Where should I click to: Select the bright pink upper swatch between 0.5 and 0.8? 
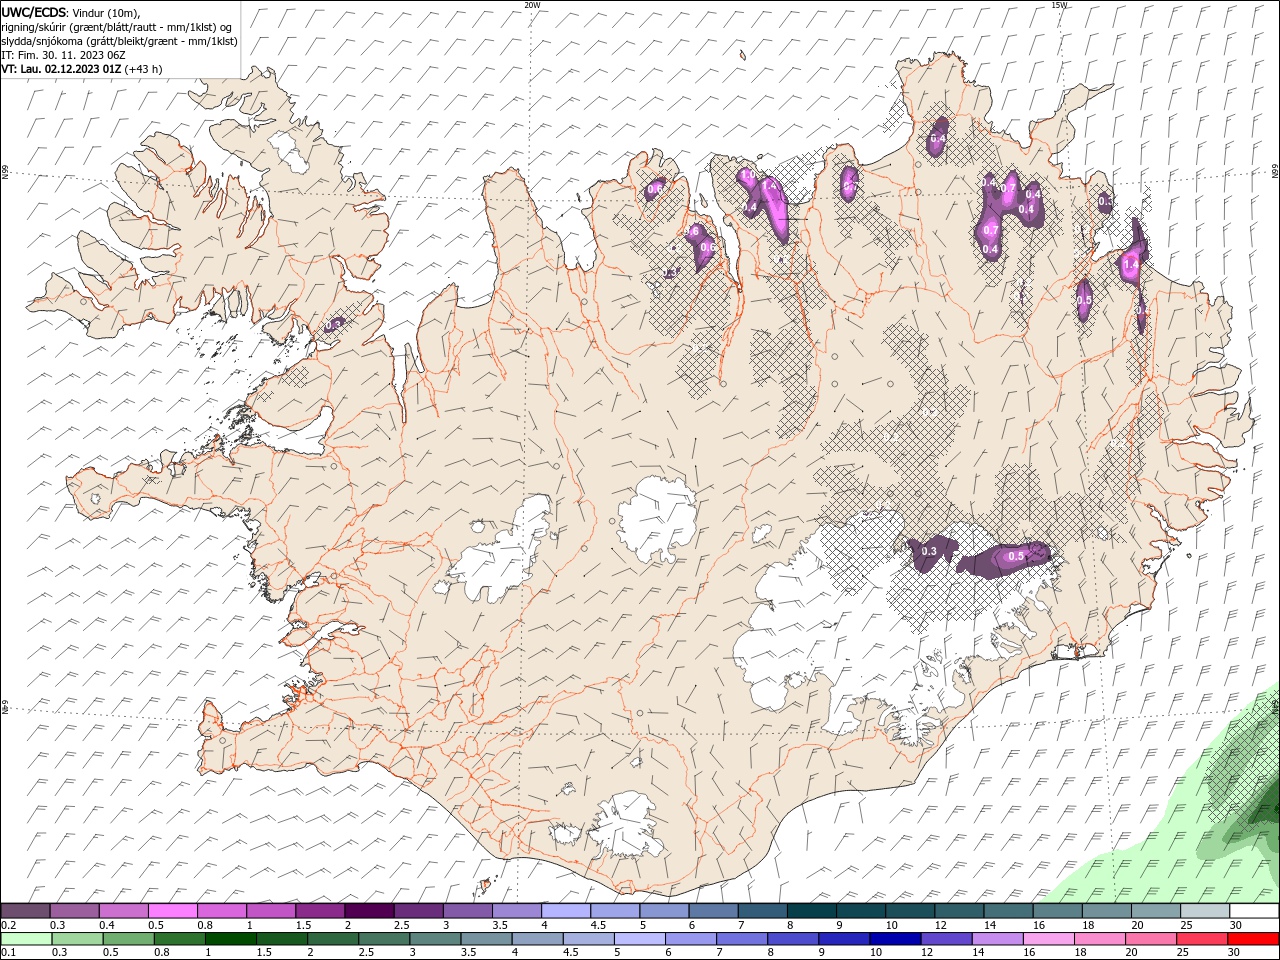172,911
